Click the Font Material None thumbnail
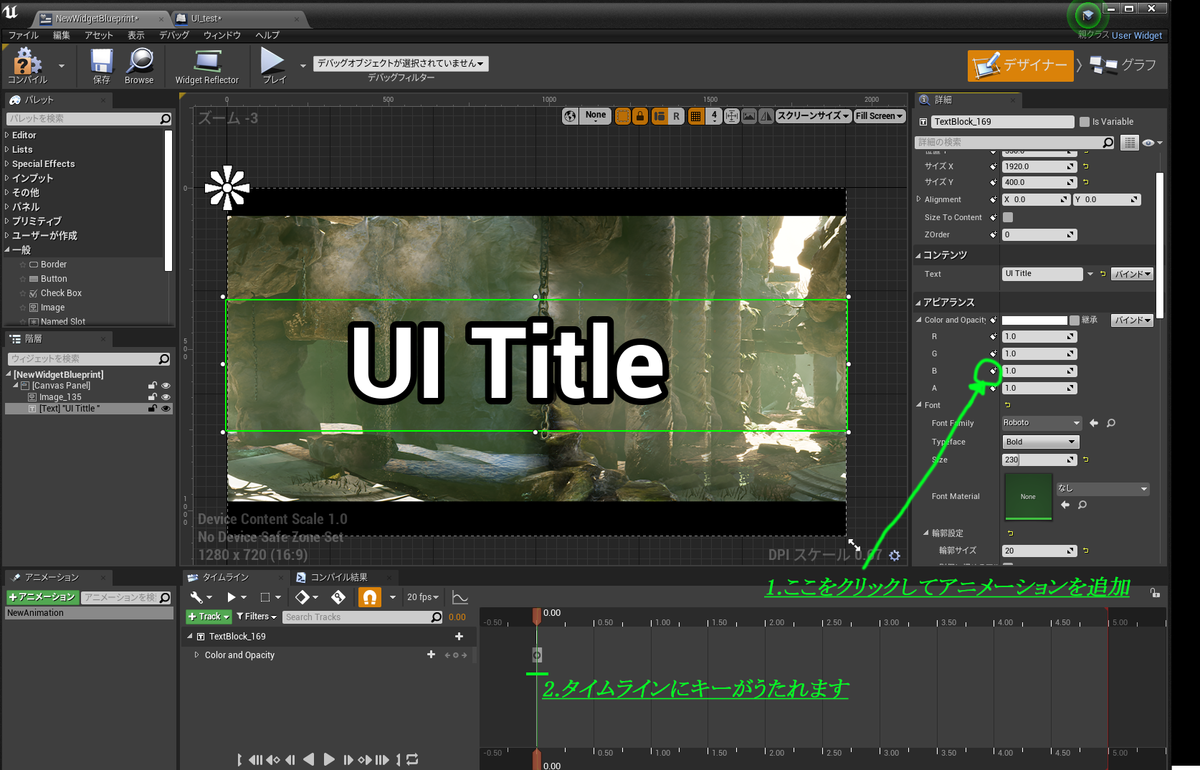This screenshot has width=1200, height=770. coord(1028,496)
